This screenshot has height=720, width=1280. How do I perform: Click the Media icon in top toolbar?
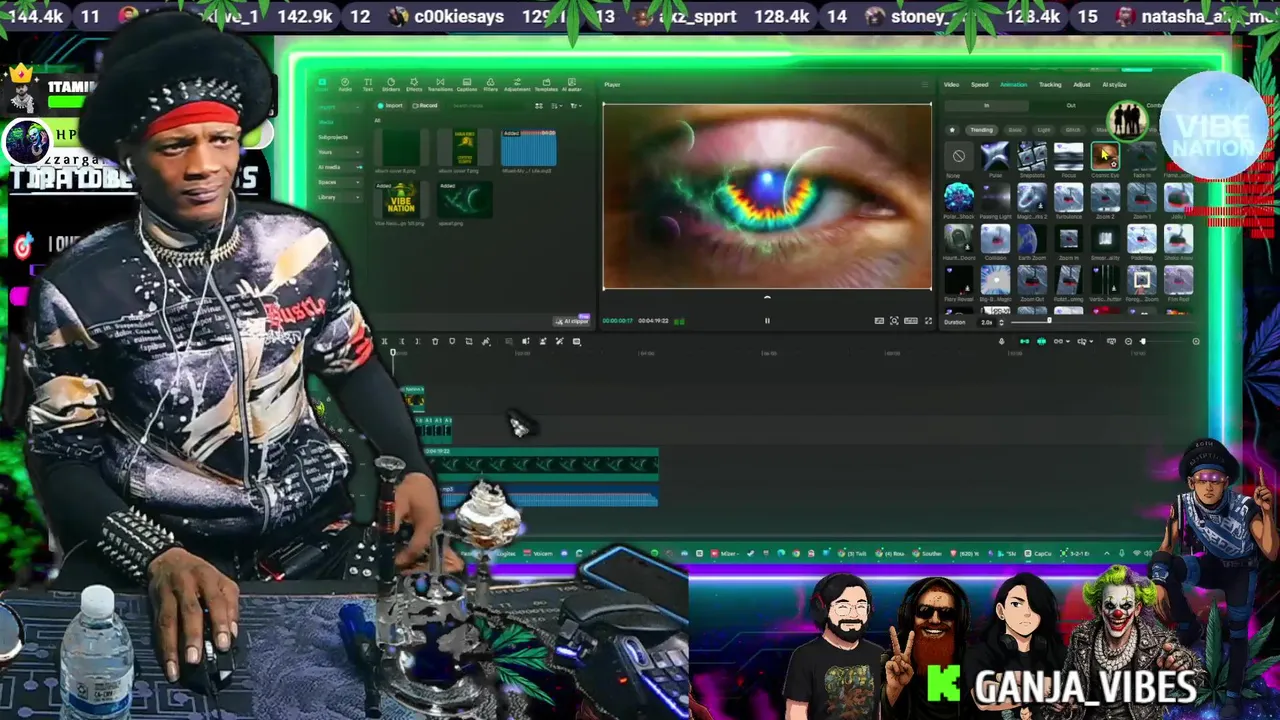click(322, 85)
